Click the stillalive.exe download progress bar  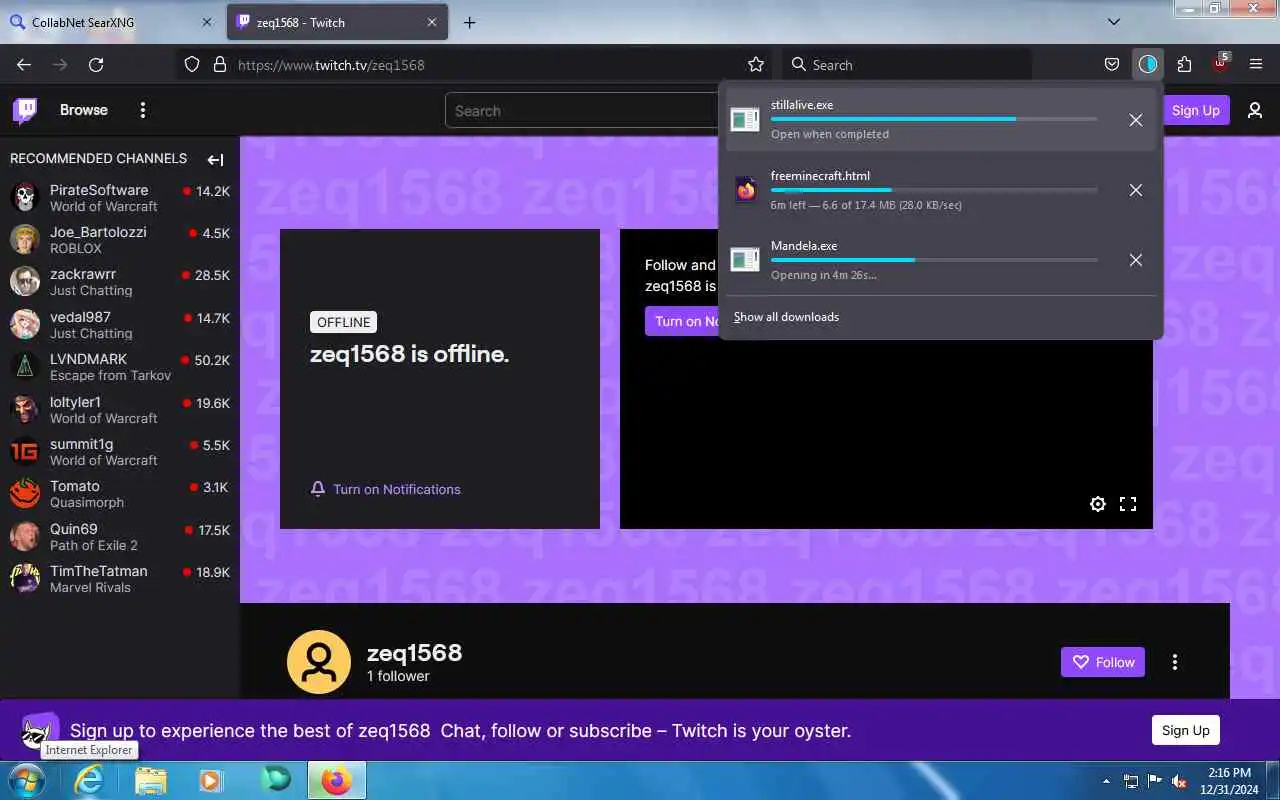(x=934, y=119)
